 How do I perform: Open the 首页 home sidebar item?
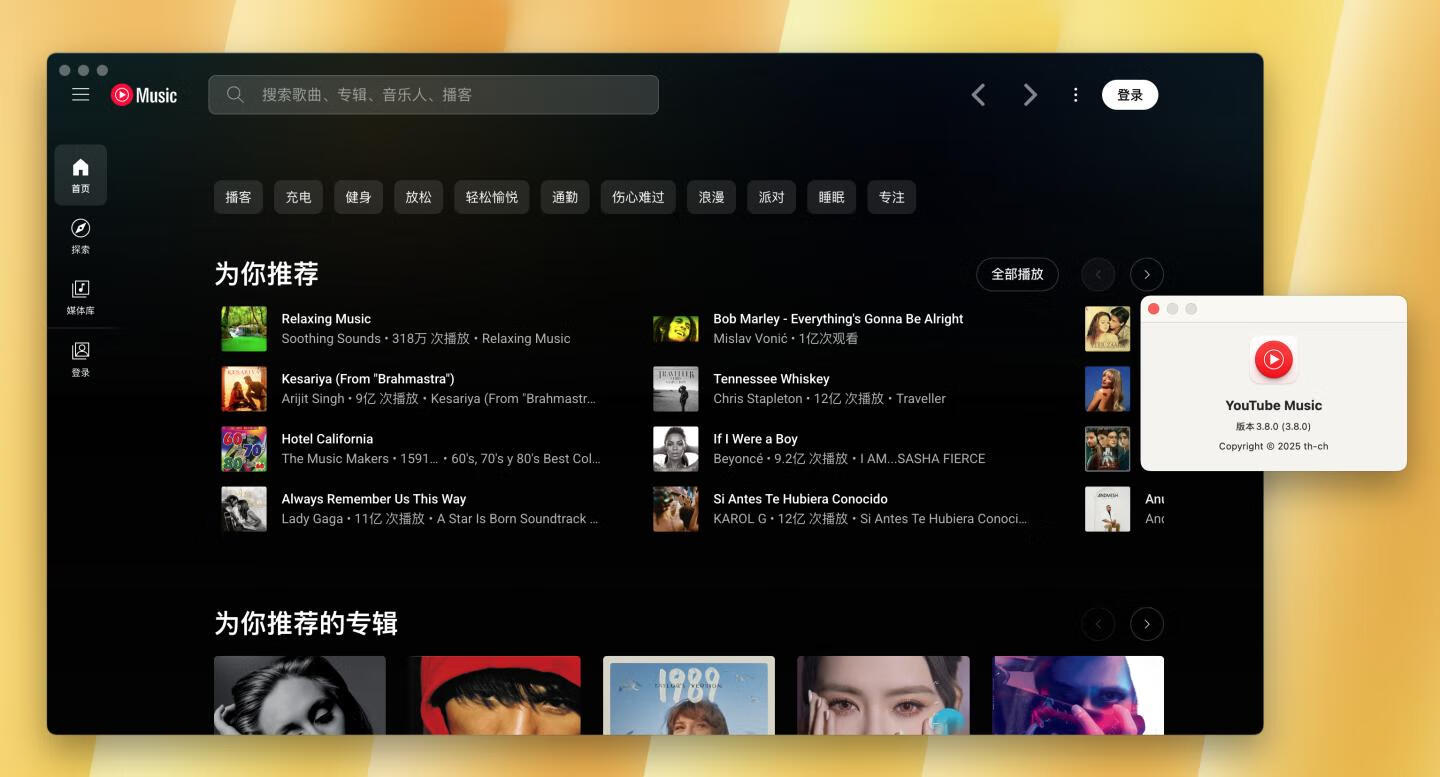[81, 175]
